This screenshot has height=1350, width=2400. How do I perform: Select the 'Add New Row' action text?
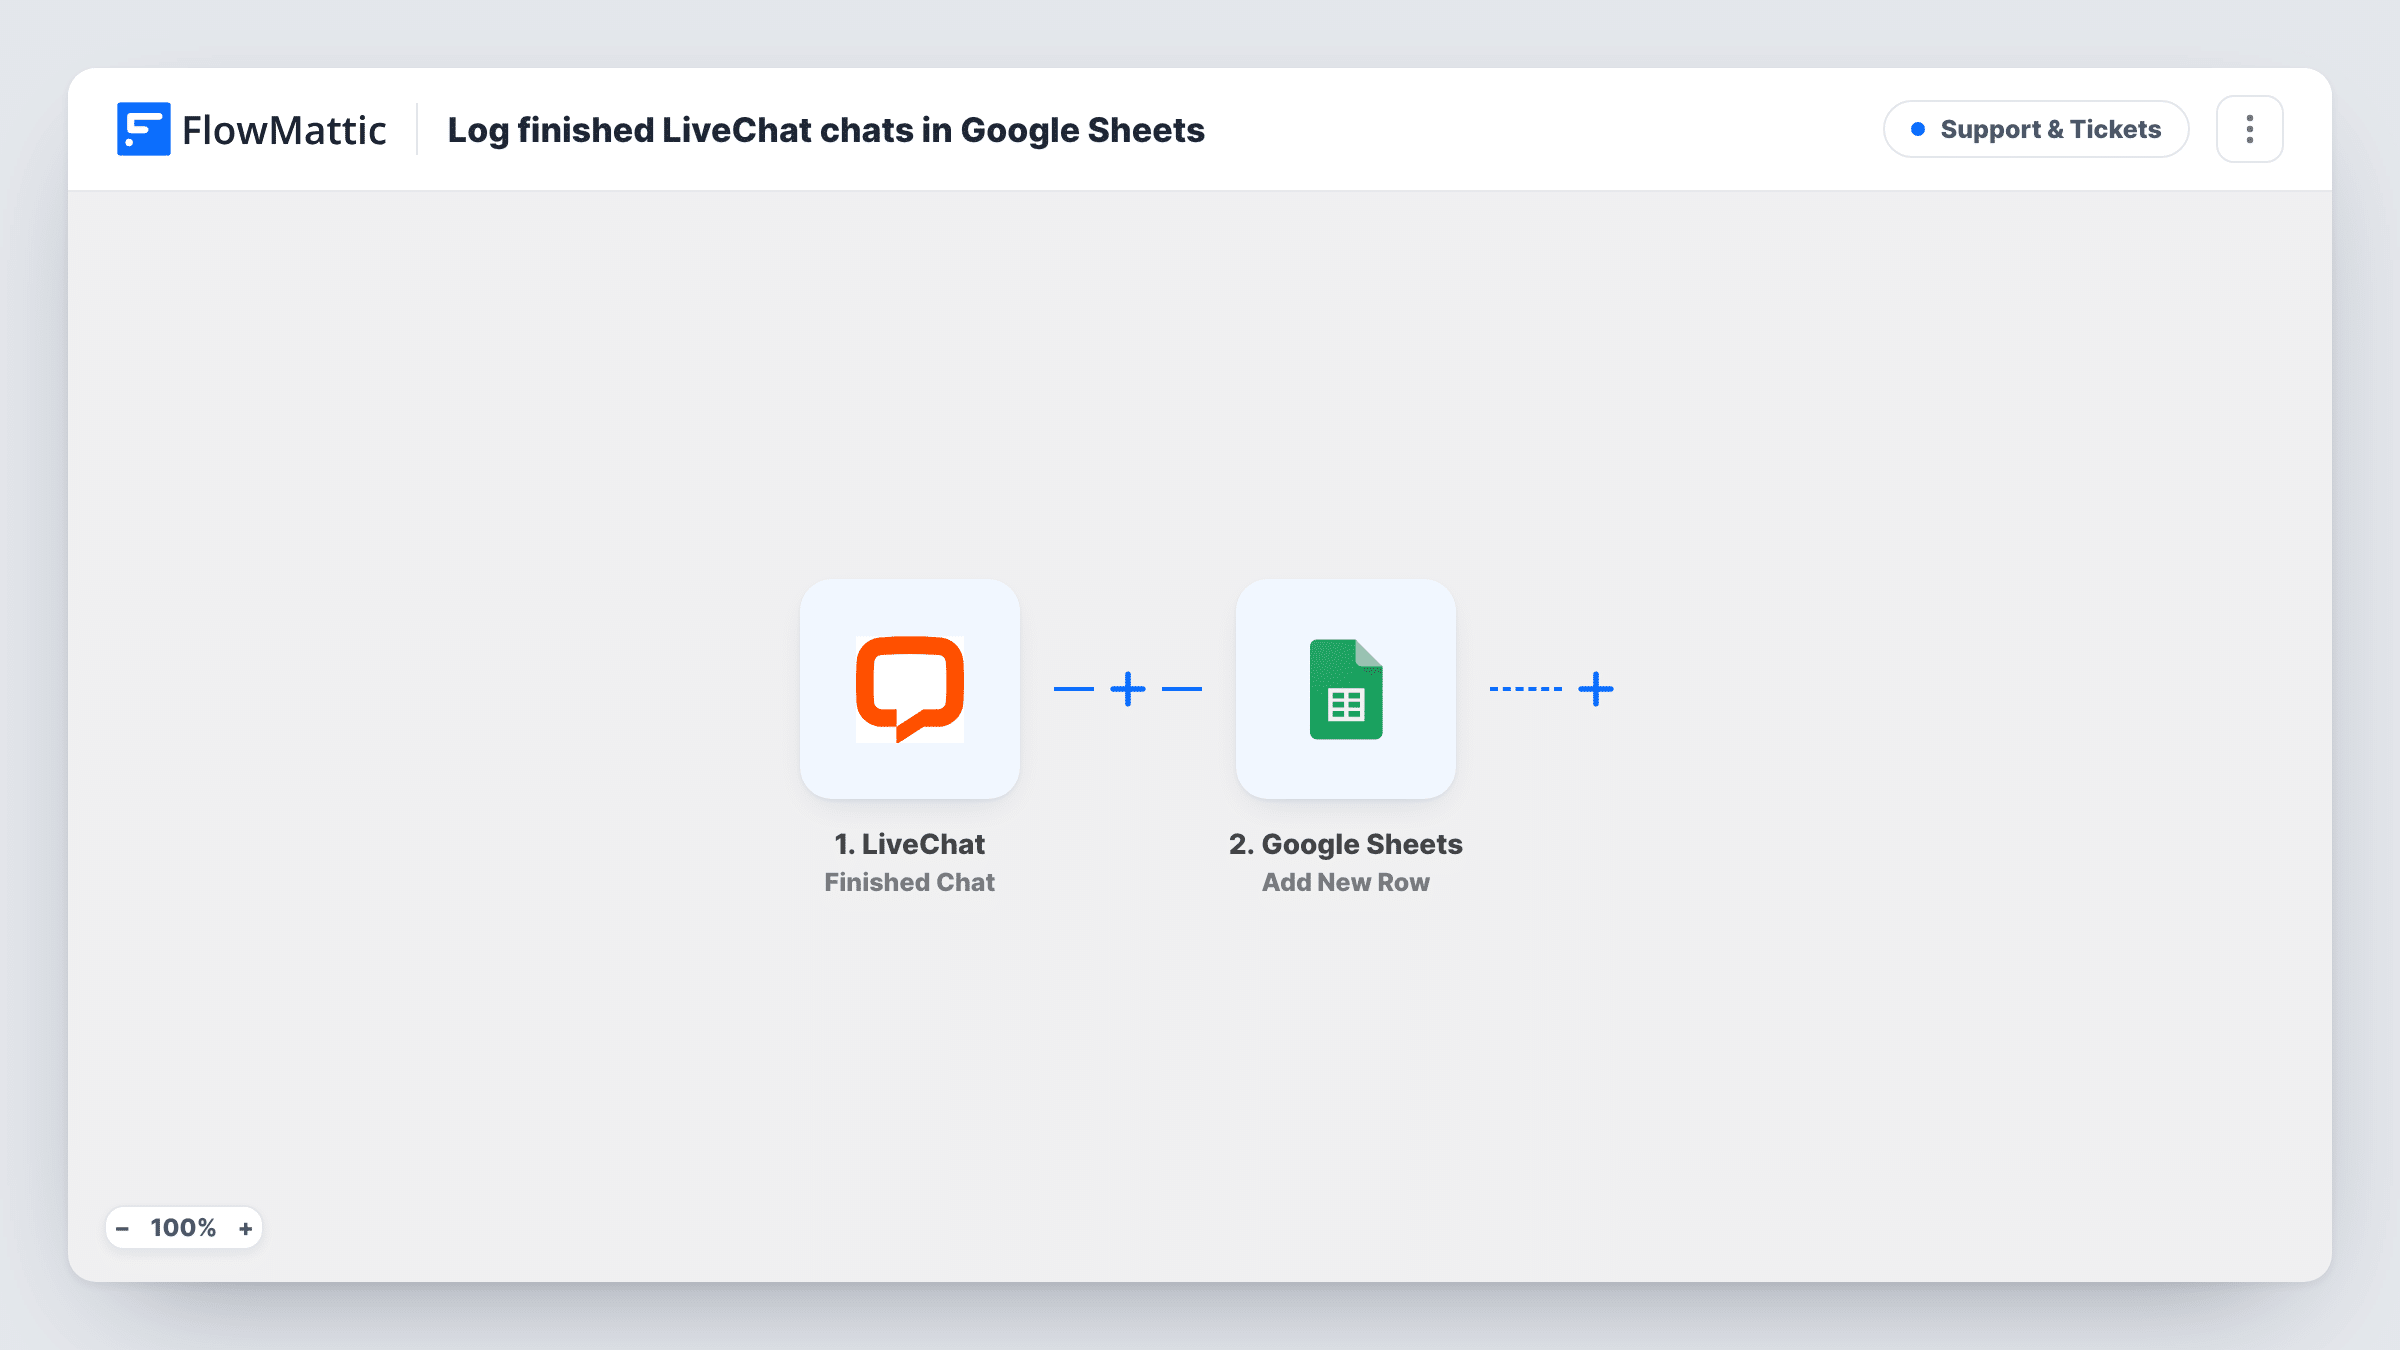pos(1346,882)
